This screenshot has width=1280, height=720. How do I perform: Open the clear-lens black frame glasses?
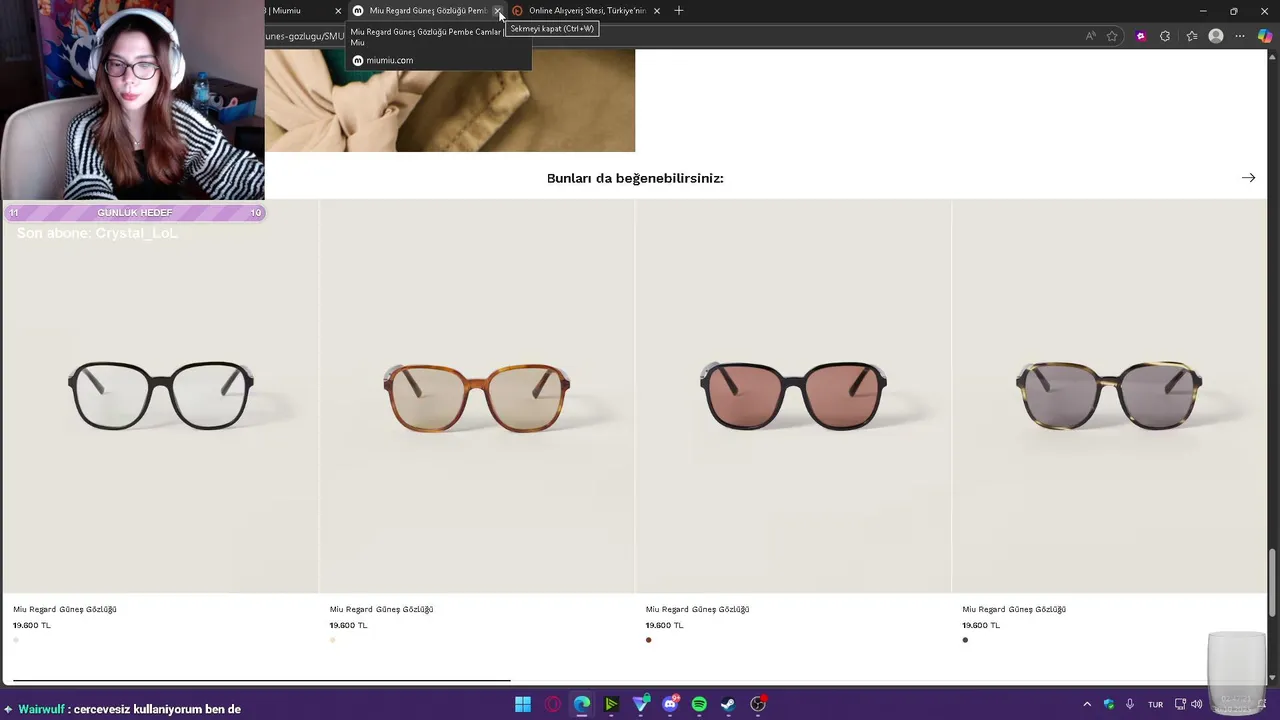161,396
